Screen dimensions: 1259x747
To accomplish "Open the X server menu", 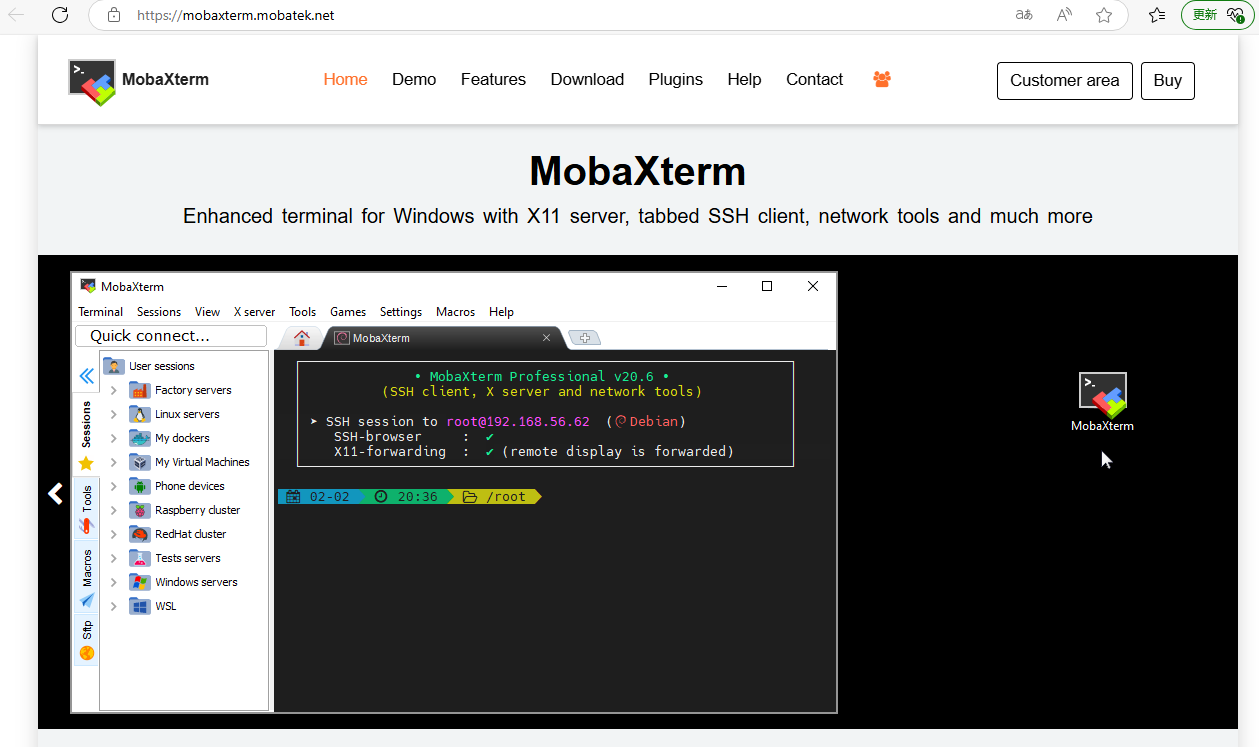I will point(254,312).
